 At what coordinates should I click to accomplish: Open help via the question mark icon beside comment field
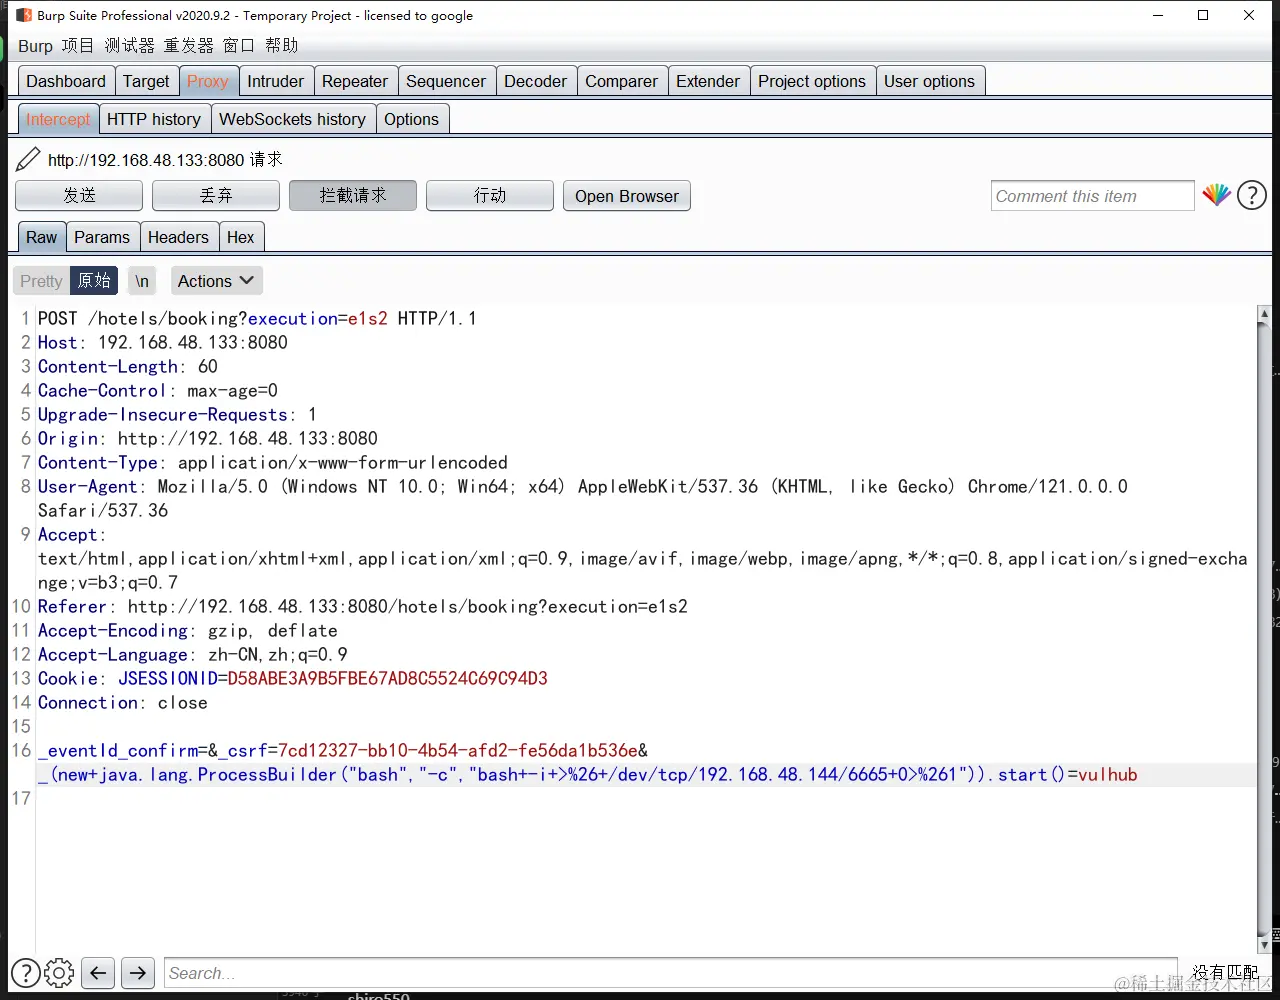1252,195
